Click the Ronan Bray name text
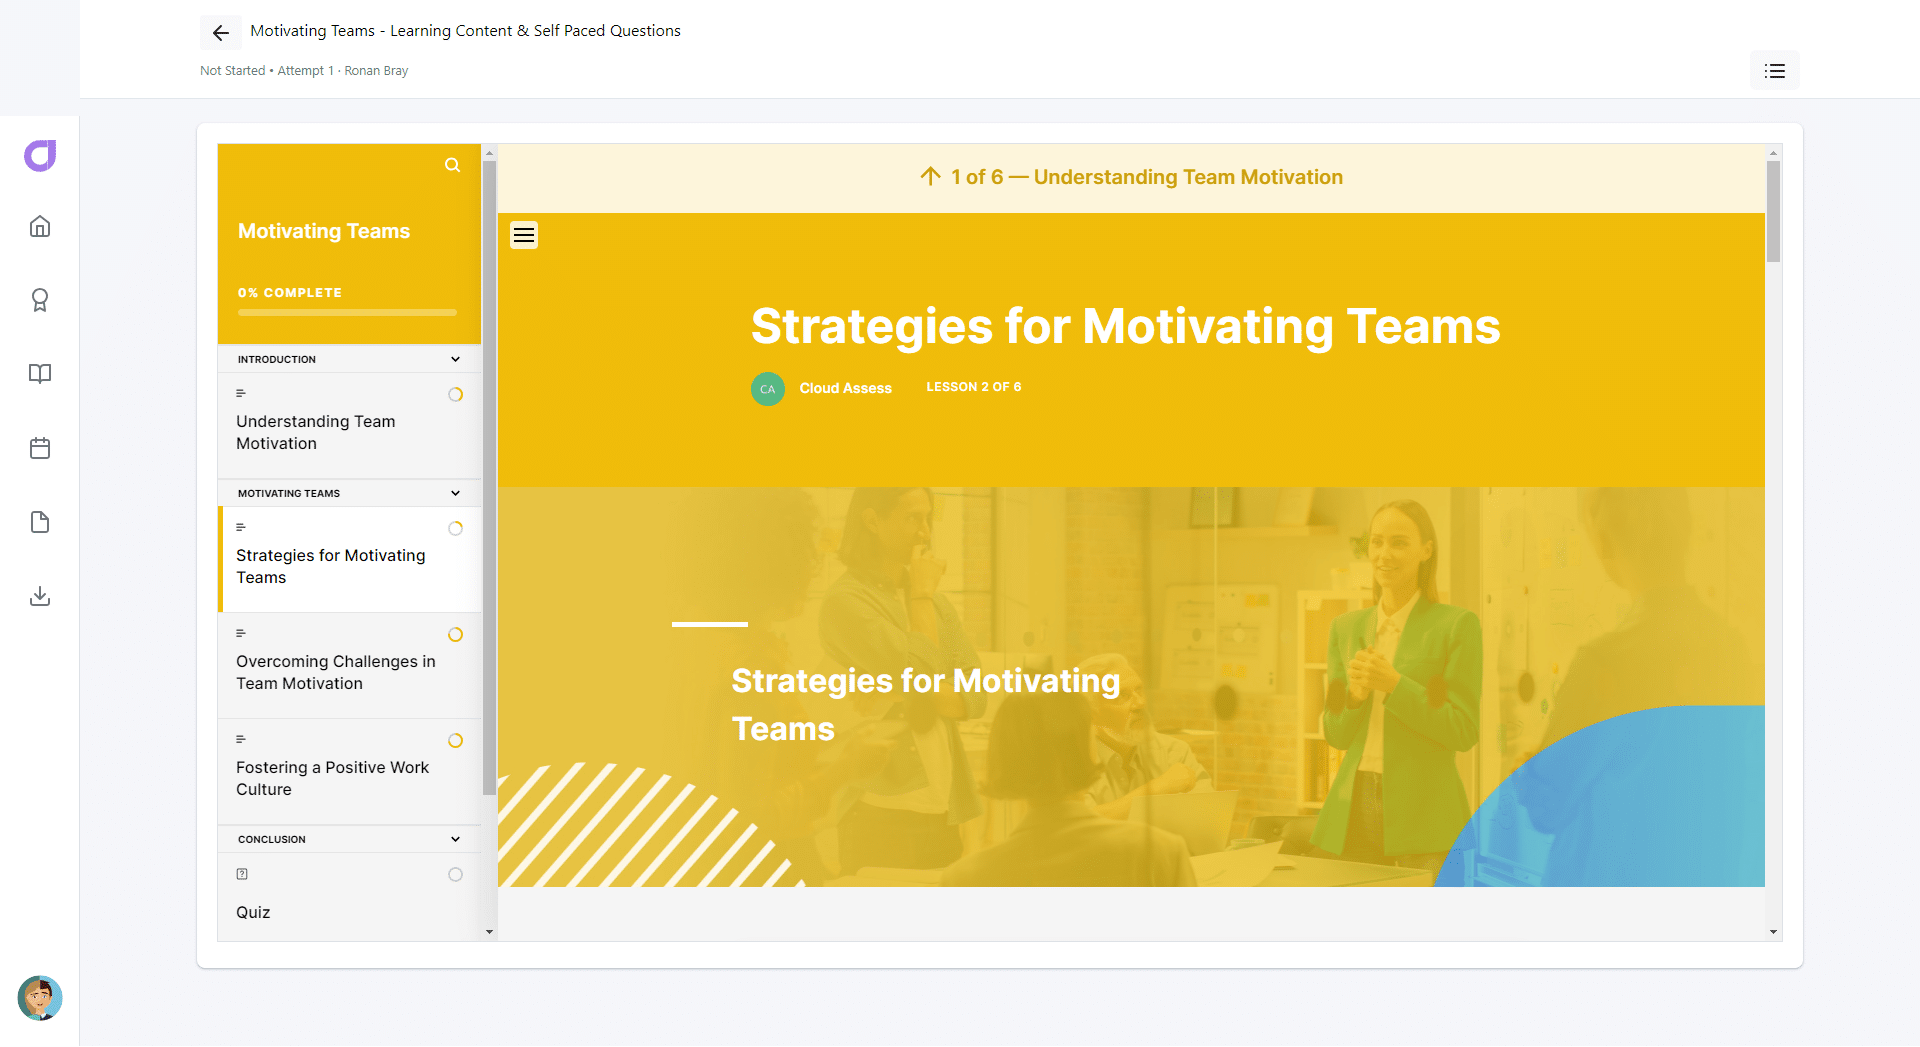The width and height of the screenshot is (1920, 1047). [376, 71]
